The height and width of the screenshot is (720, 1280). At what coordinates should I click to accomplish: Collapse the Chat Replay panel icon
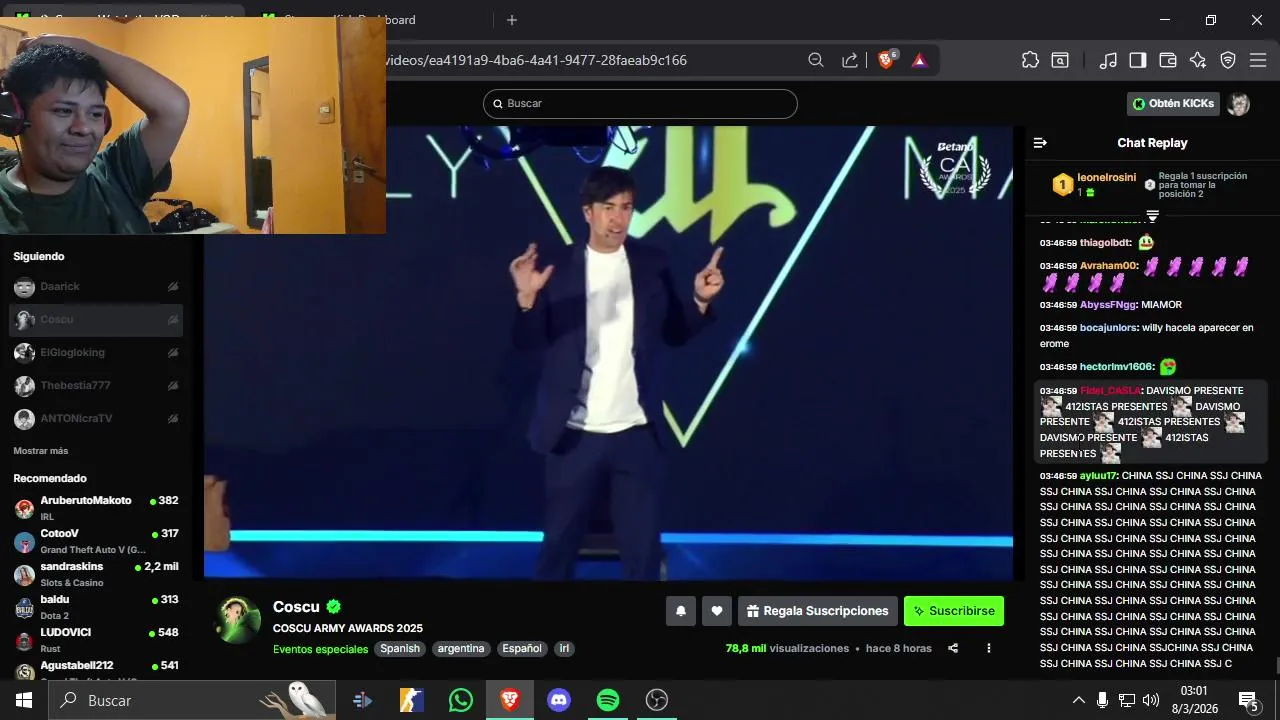click(x=1040, y=143)
